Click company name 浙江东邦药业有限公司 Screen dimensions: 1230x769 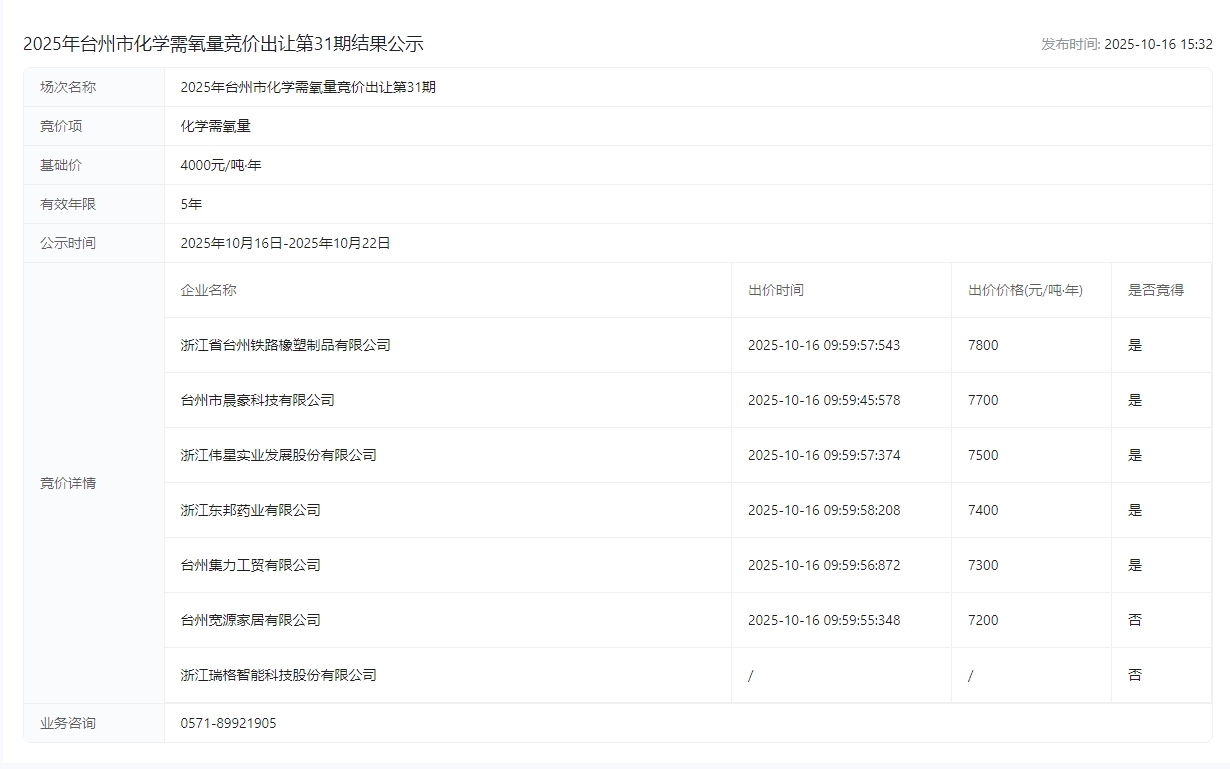pyautogui.click(x=250, y=510)
